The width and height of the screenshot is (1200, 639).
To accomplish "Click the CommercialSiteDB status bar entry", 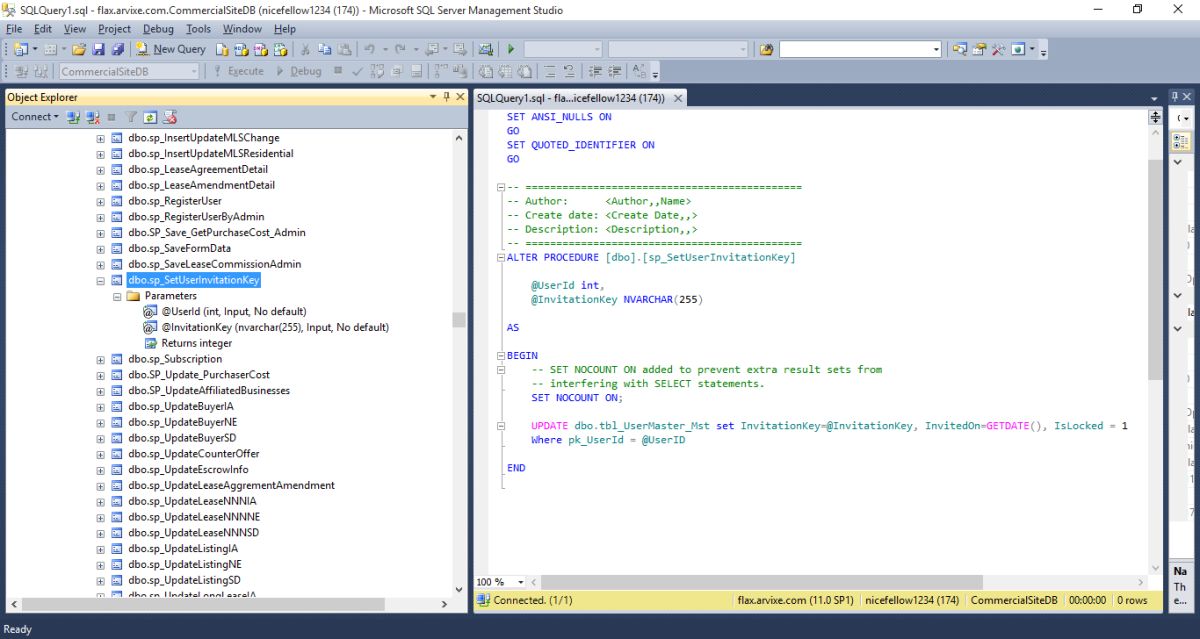I will [1014, 600].
